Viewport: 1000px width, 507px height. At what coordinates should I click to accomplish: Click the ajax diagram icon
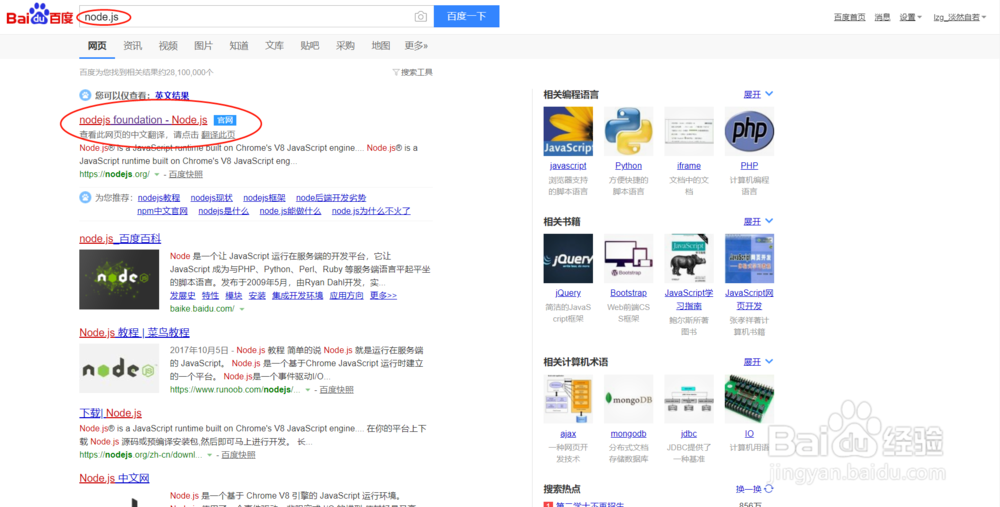[x=568, y=399]
